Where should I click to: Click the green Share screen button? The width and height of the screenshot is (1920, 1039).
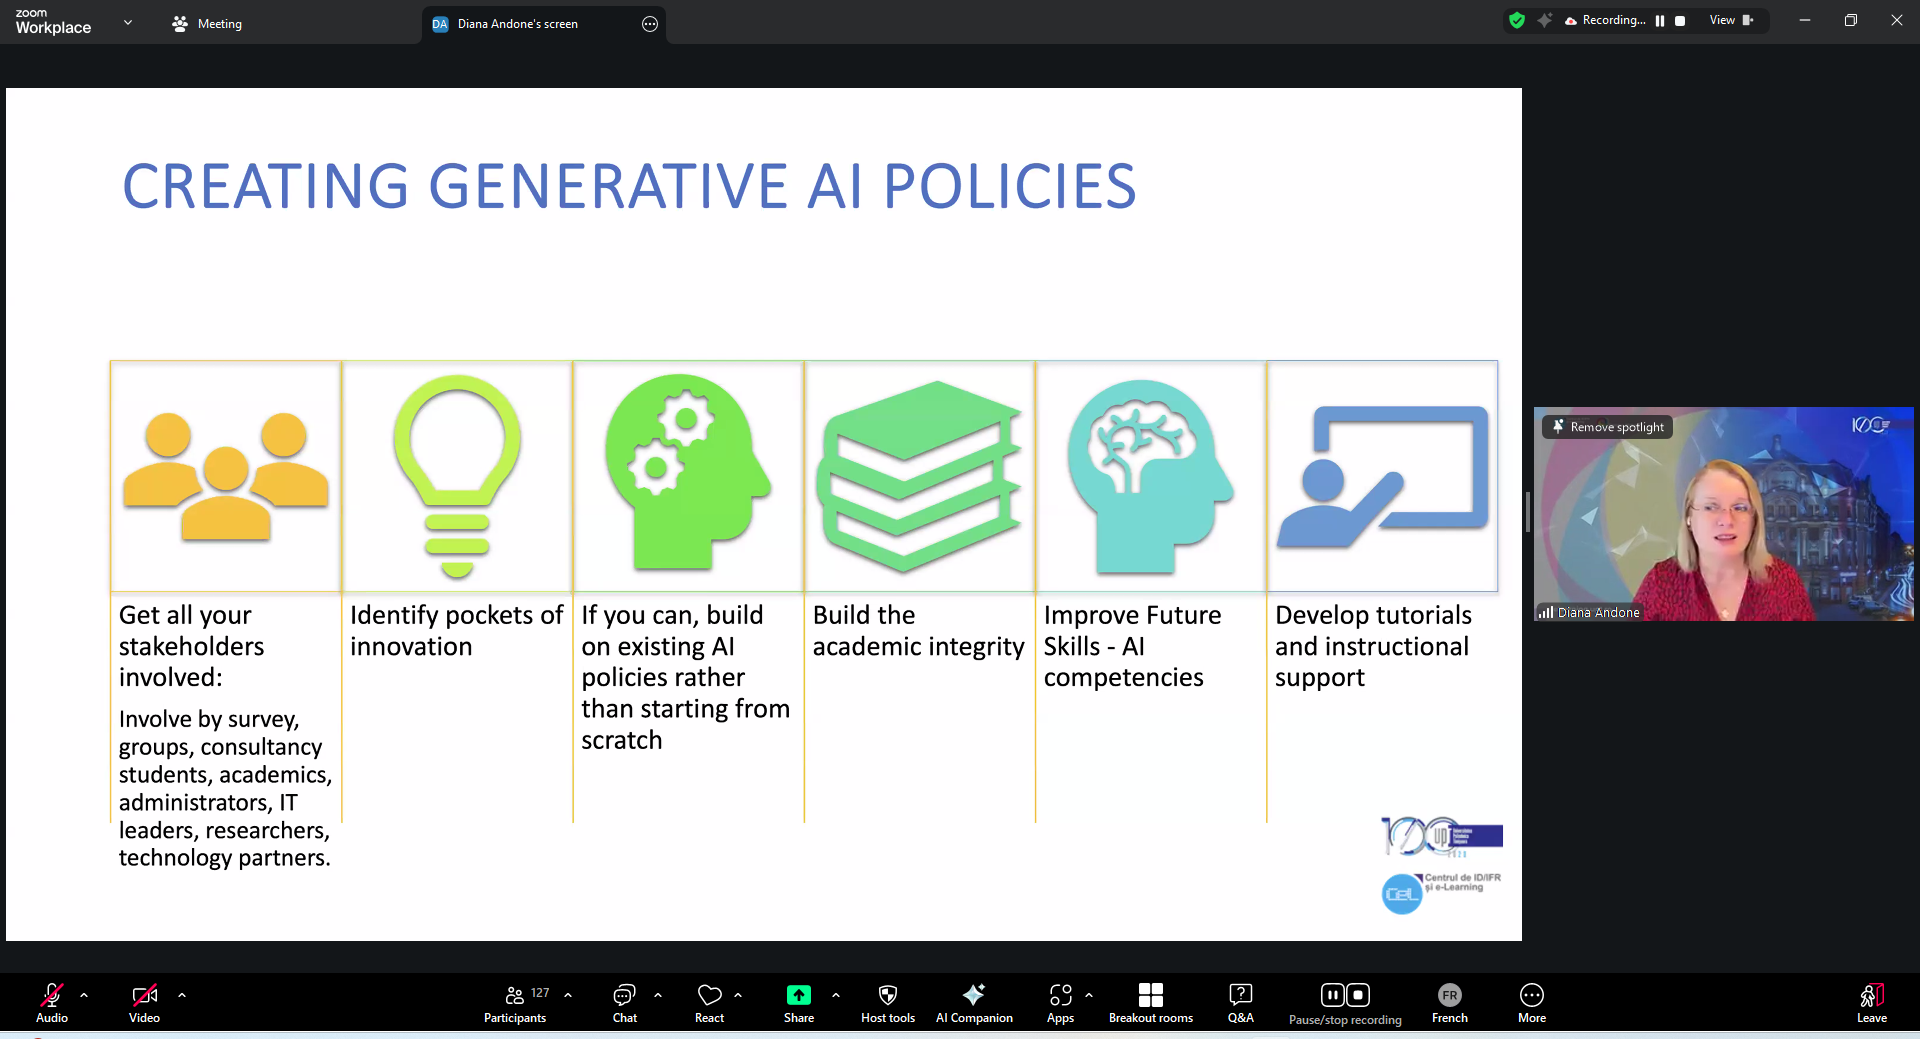[798, 1002]
